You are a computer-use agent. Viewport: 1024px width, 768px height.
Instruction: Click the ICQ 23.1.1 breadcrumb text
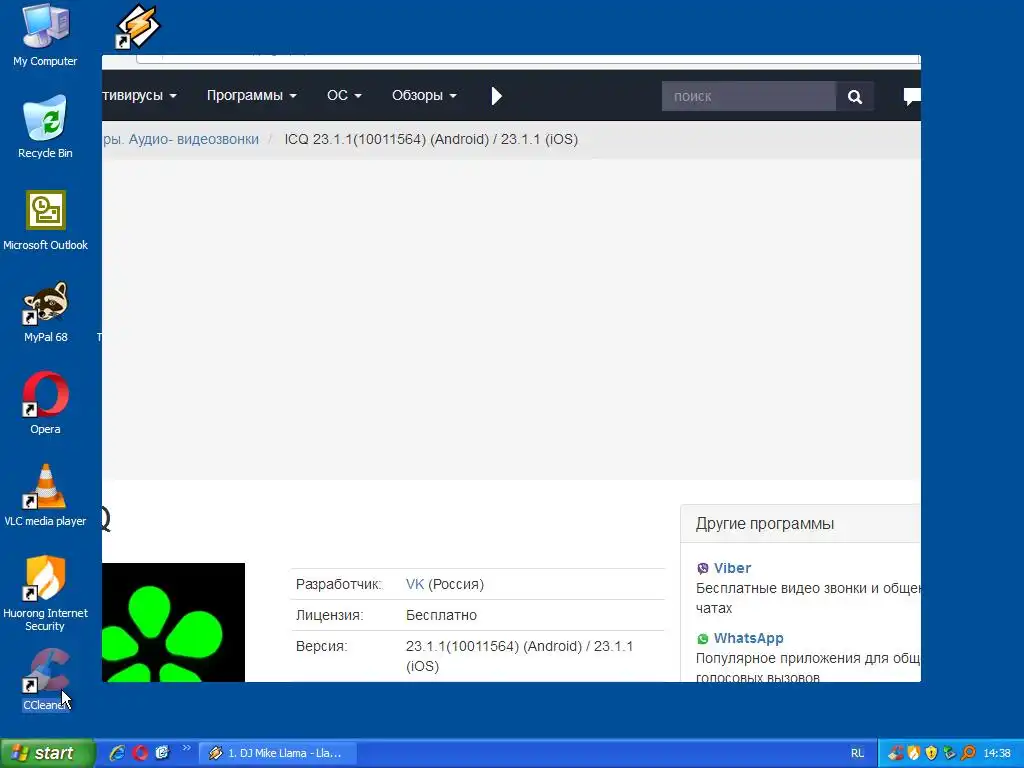(431, 139)
